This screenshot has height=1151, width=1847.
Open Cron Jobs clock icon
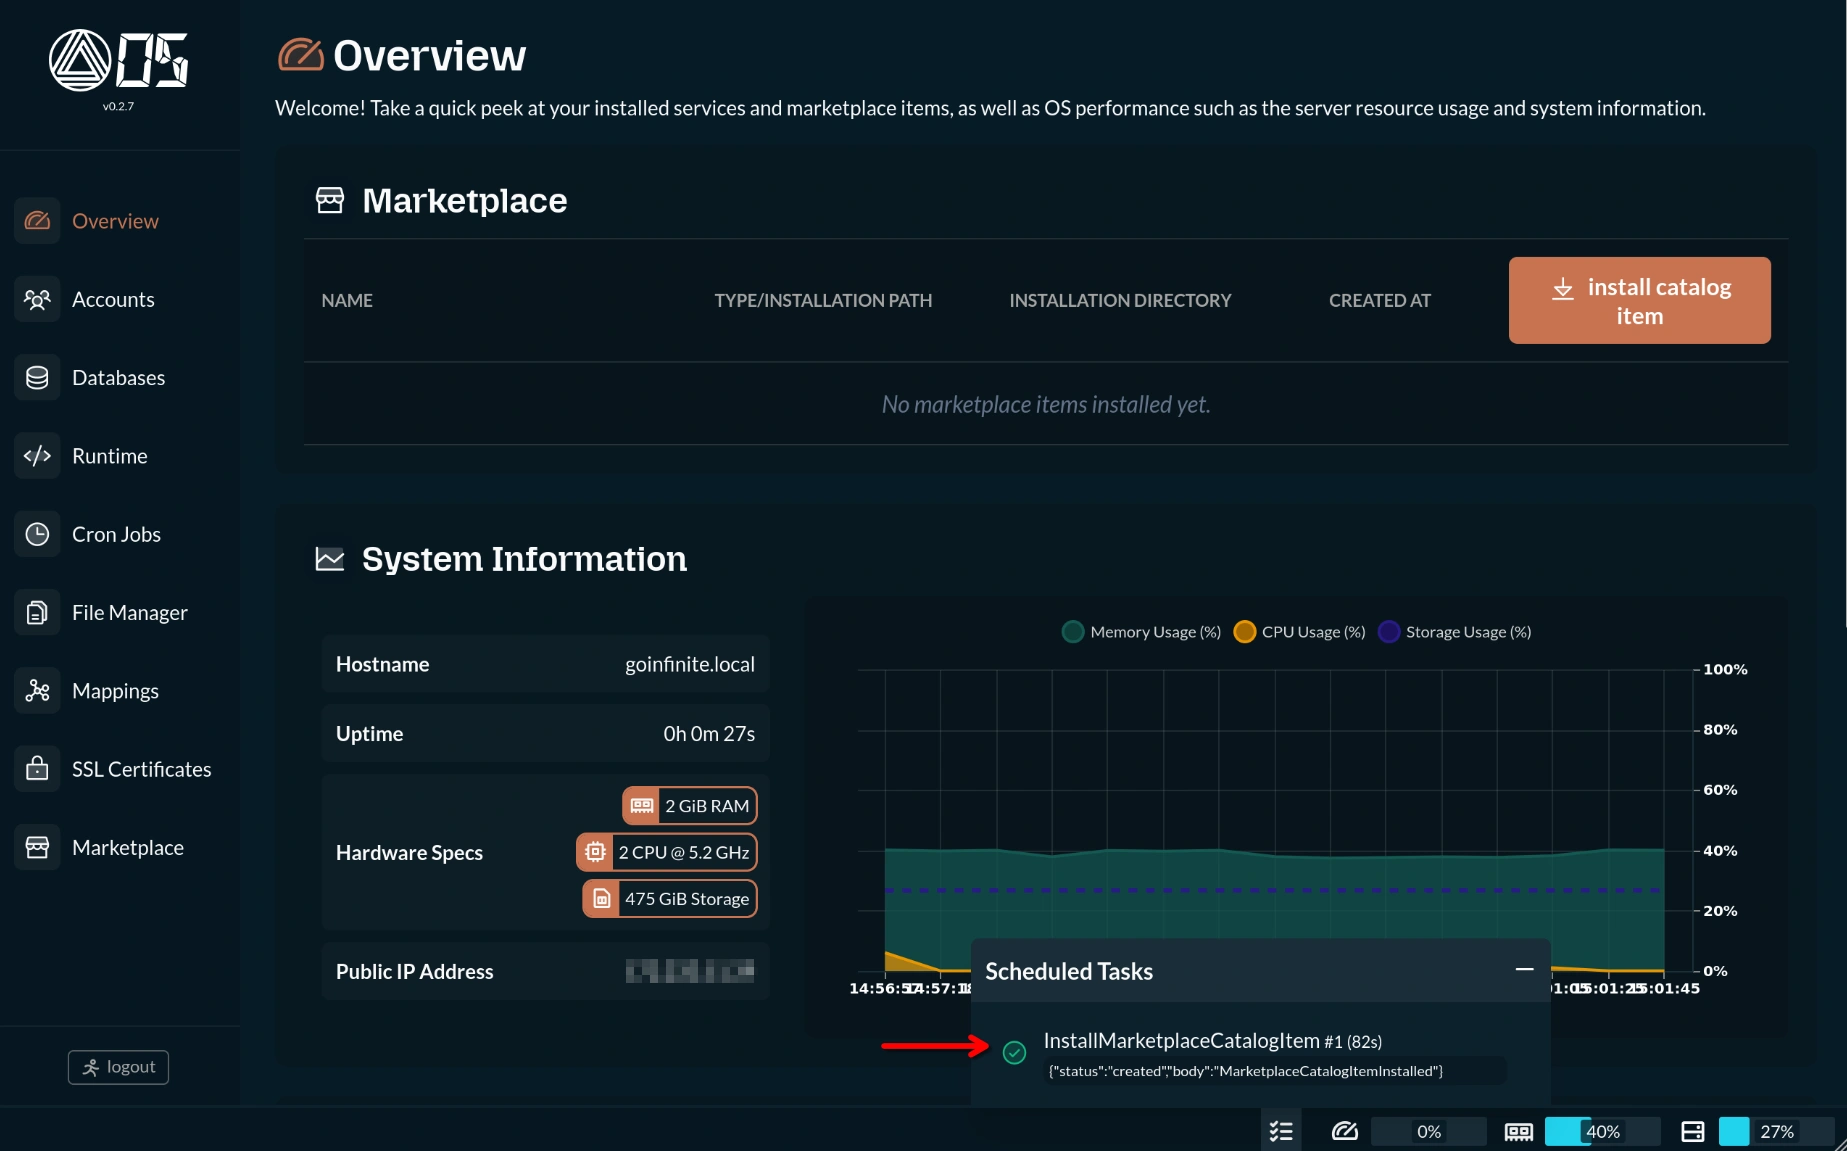click(x=37, y=534)
